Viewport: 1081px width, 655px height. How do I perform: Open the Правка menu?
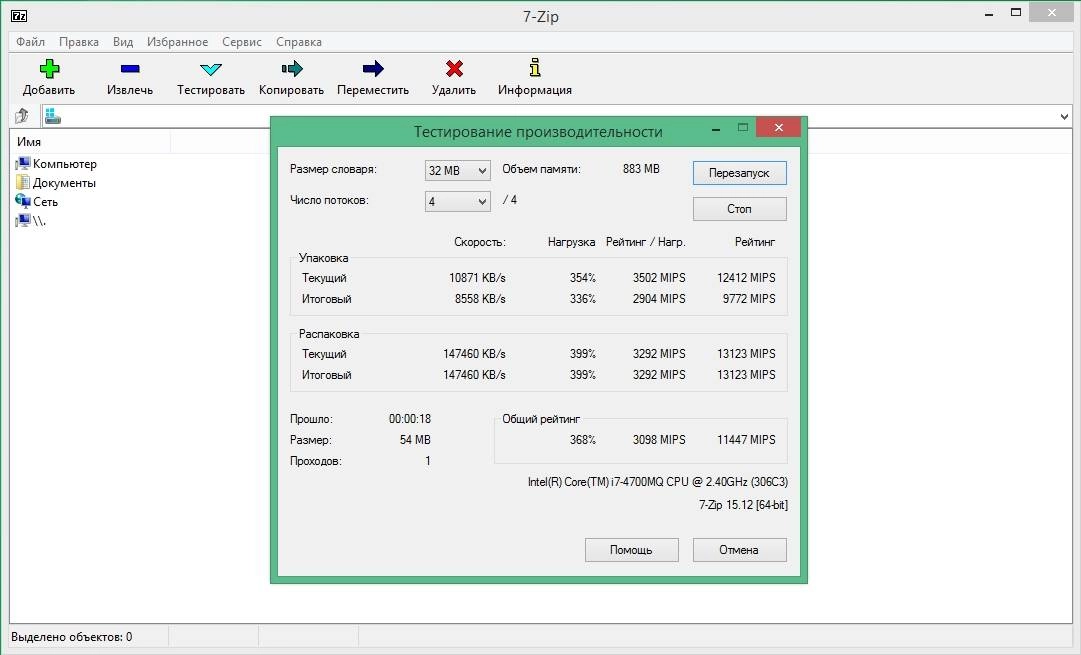79,42
